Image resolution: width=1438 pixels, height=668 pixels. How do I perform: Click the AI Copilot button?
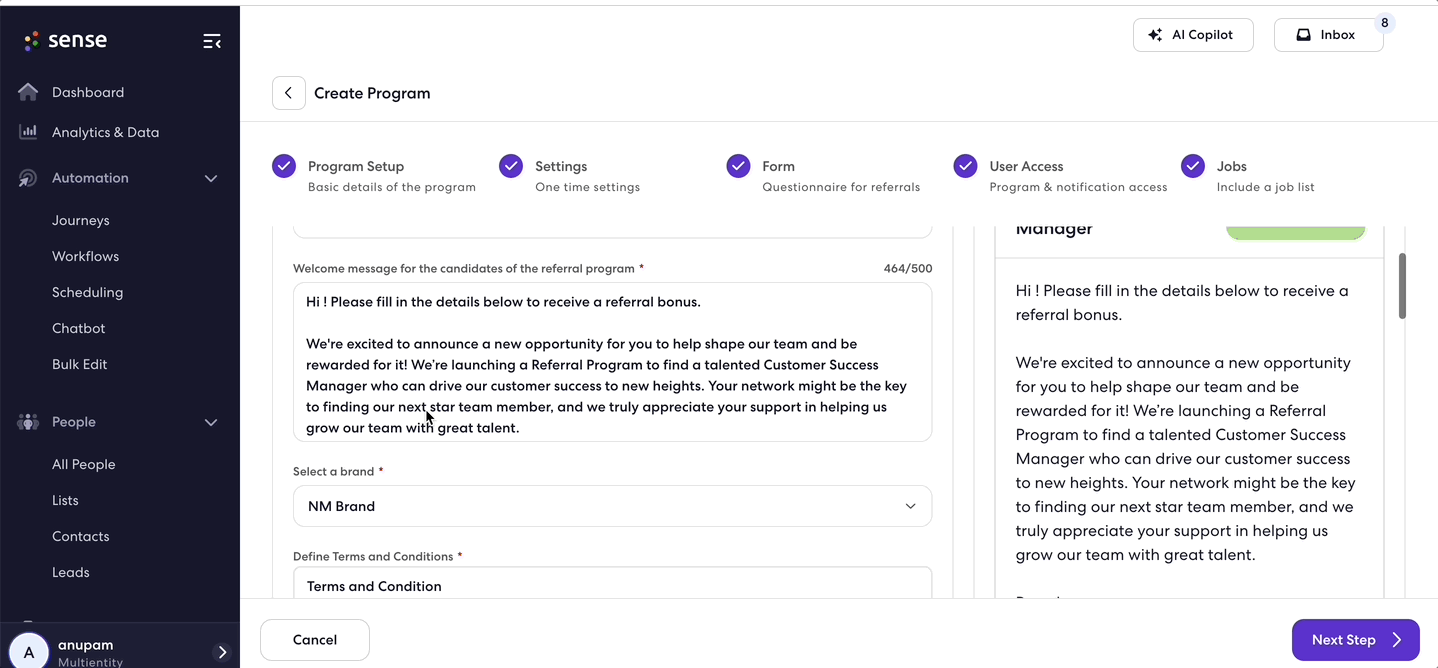1193,35
